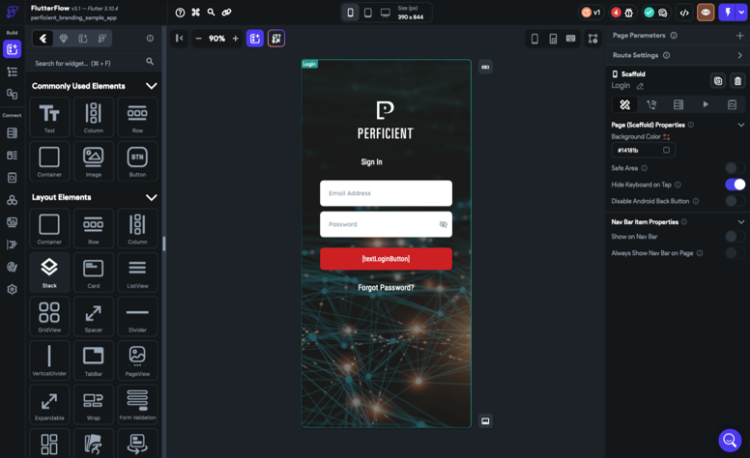The image size is (750, 458).
Task: Select the desktop canvas size view
Action: click(x=386, y=13)
